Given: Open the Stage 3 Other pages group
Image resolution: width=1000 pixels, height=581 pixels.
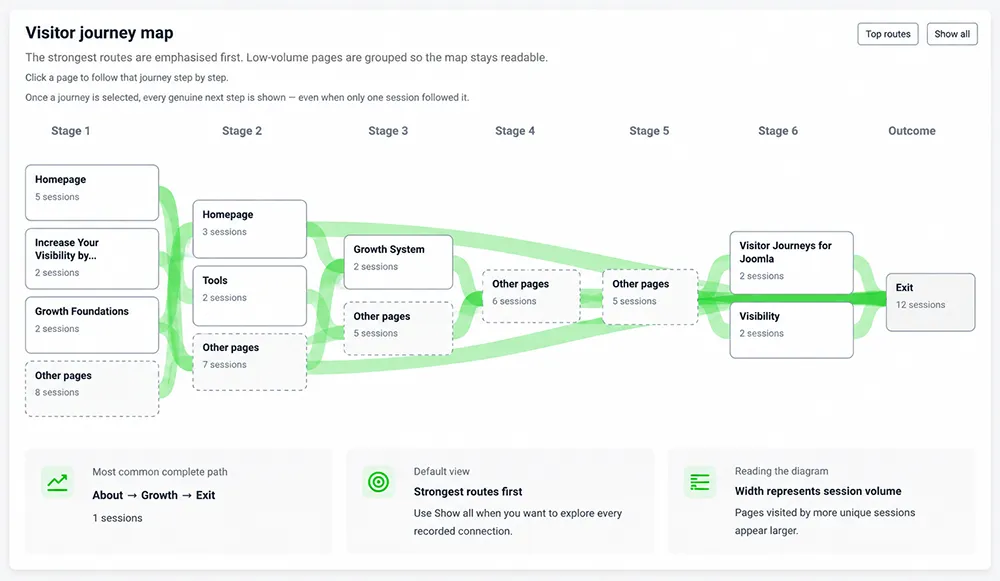Looking at the screenshot, I should (x=399, y=328).
